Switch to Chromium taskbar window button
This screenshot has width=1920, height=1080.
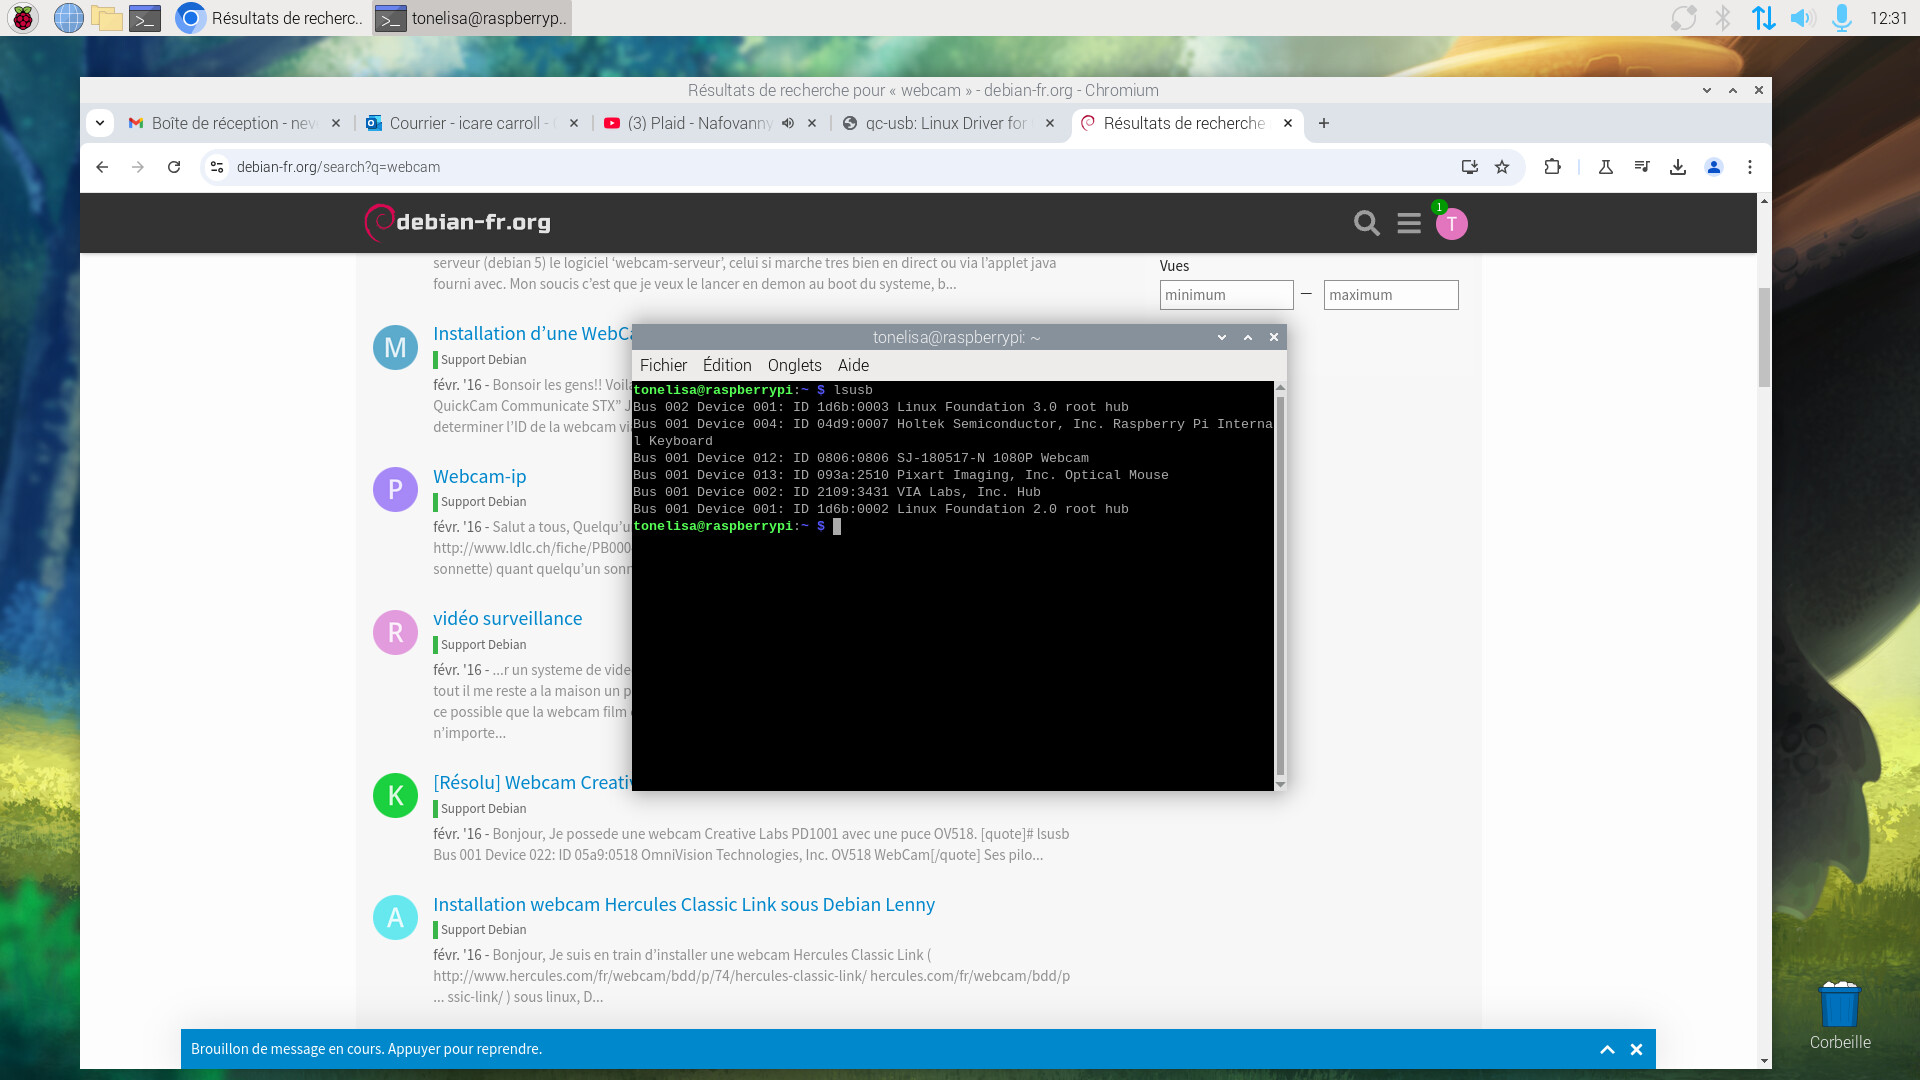[x=269, y=18]
